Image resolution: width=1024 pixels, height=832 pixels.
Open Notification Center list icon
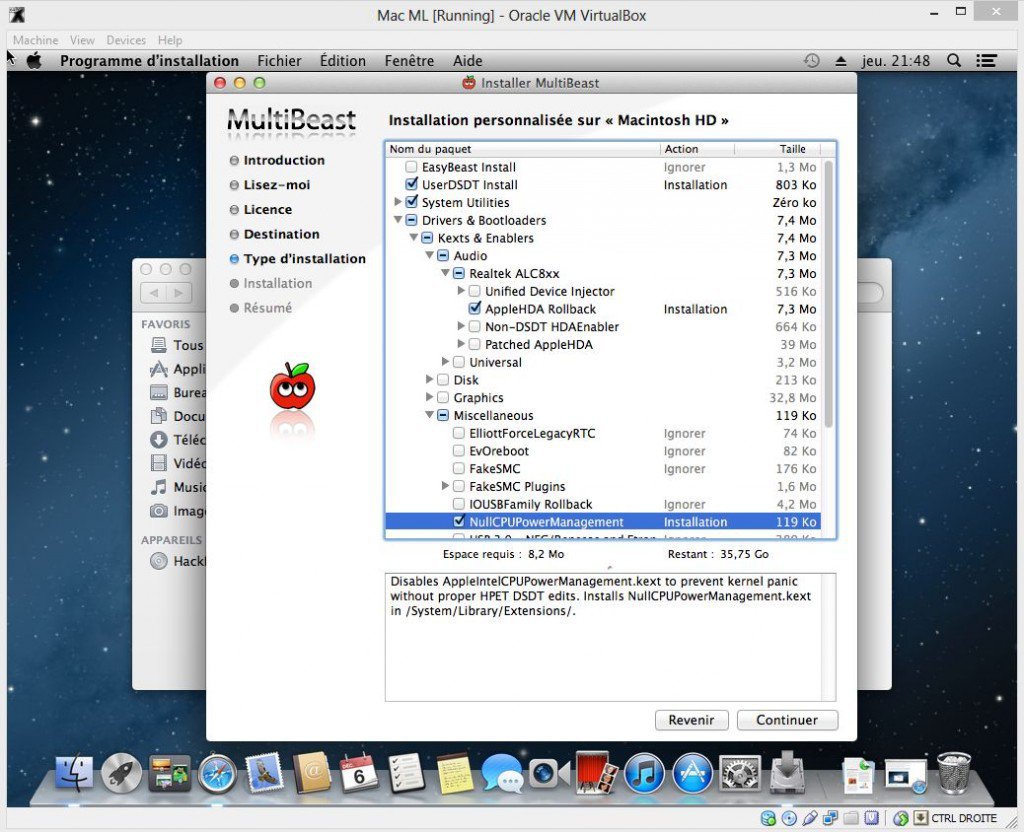[x=986, y=61]
